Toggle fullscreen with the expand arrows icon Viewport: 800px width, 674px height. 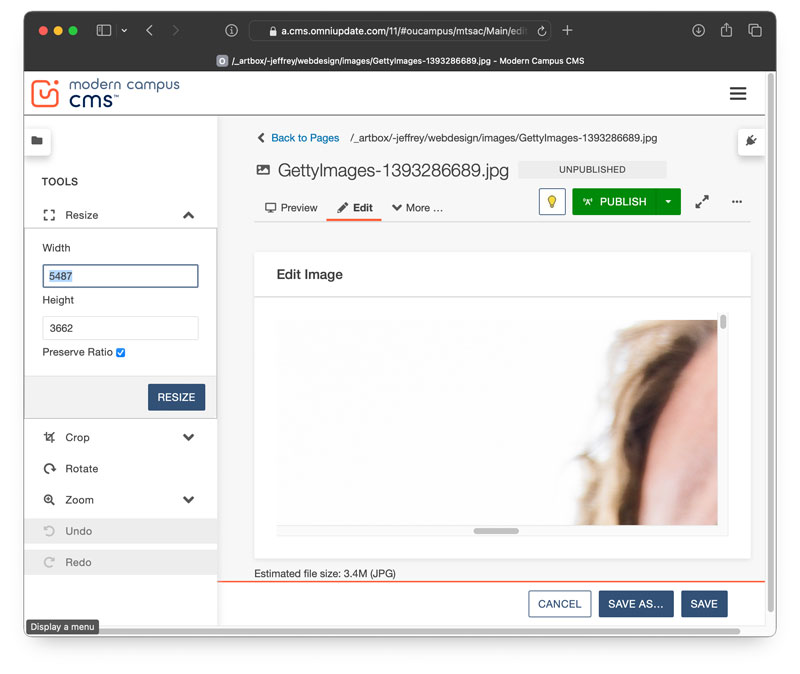pyautogui.click(x=702, y=202)
